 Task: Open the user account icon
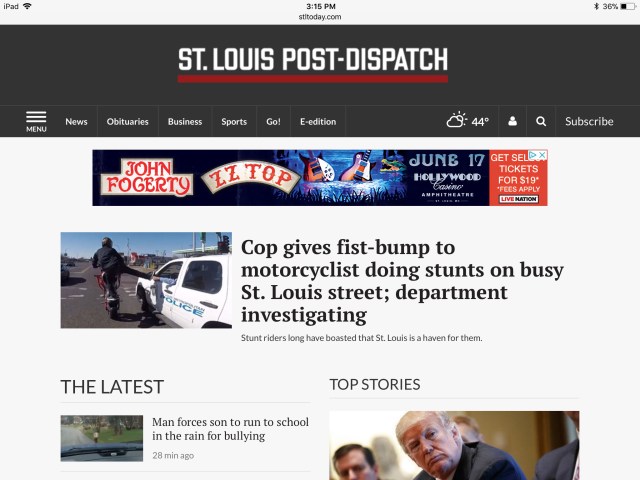[x=512, y=121]
